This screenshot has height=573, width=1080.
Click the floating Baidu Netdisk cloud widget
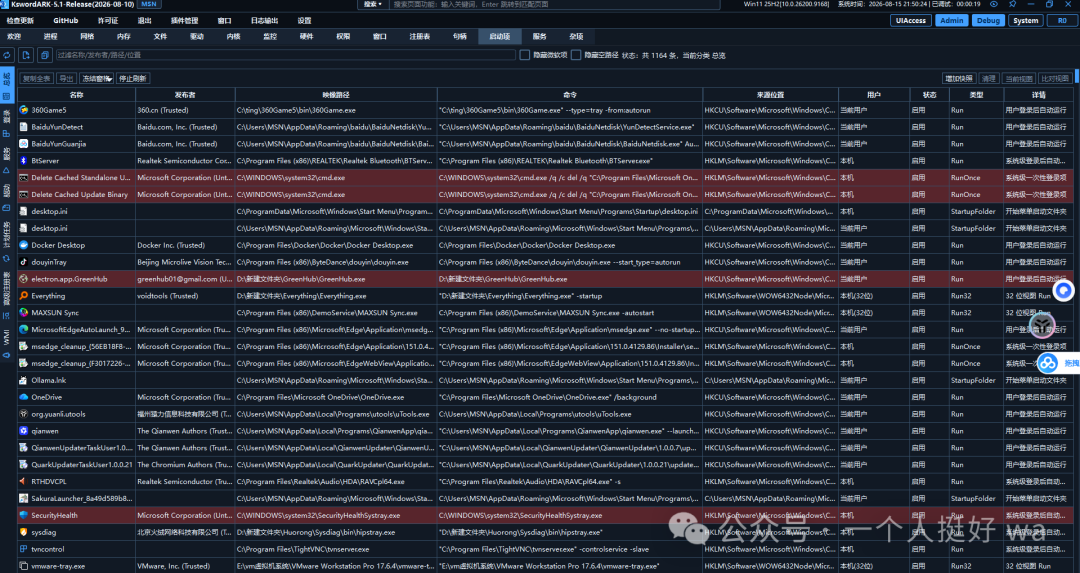coord(1048,363)
